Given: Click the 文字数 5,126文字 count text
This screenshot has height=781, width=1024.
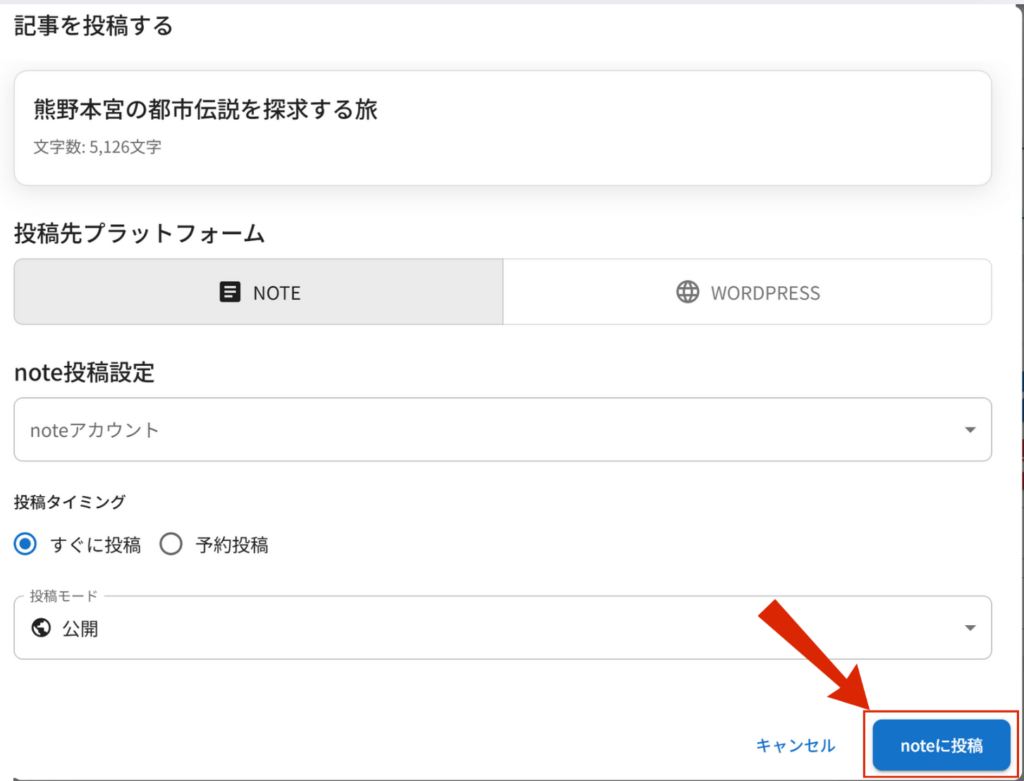Looking at the screenshot, I should [x=97, y=147].
